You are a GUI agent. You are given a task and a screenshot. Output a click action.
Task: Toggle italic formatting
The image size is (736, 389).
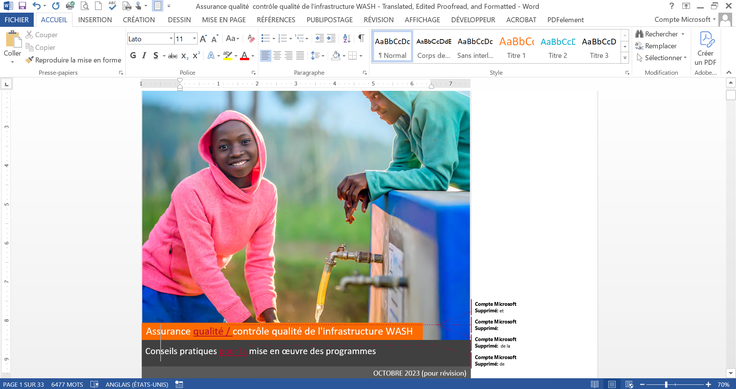(x=144, y=56)
